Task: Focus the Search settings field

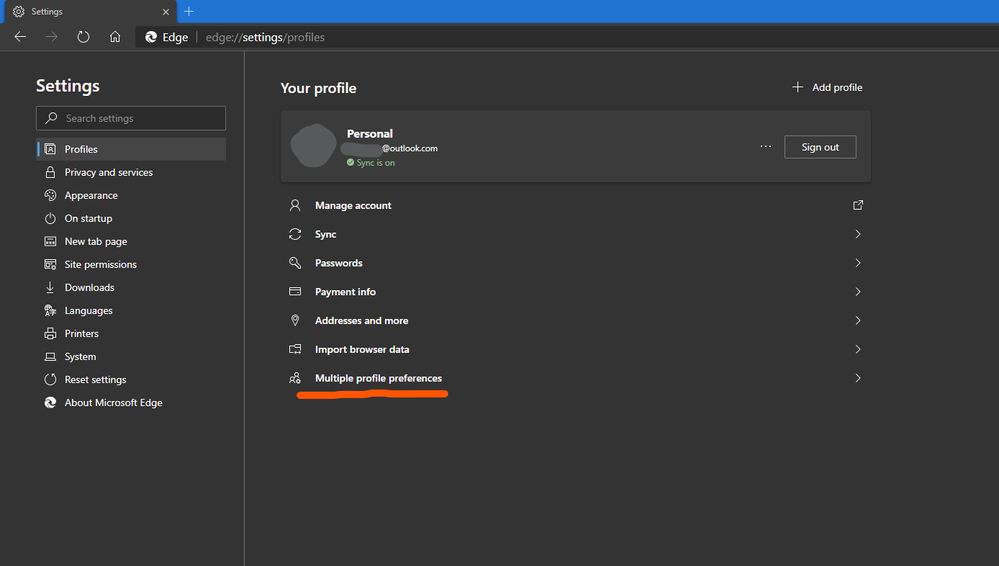Action: [x=131, y=118]
